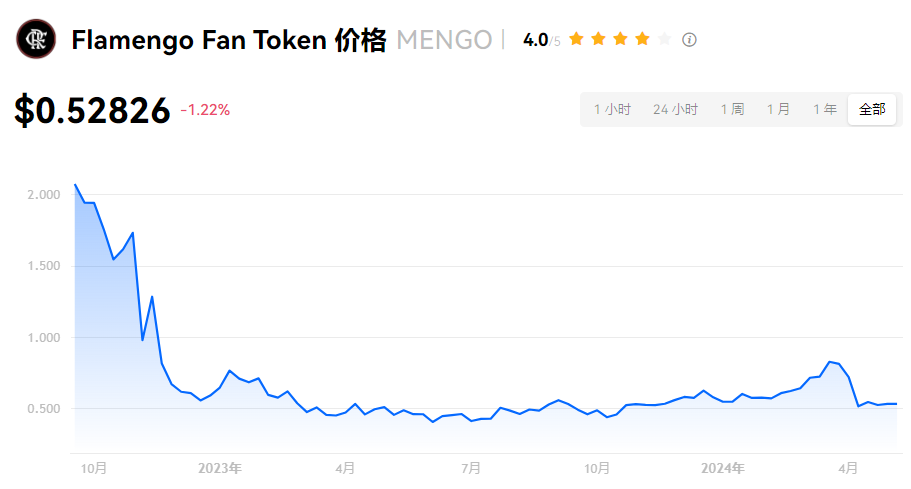911x489 pixels.
Task: Click the 2023年 label on the time axis
Action: pos(220,467)
